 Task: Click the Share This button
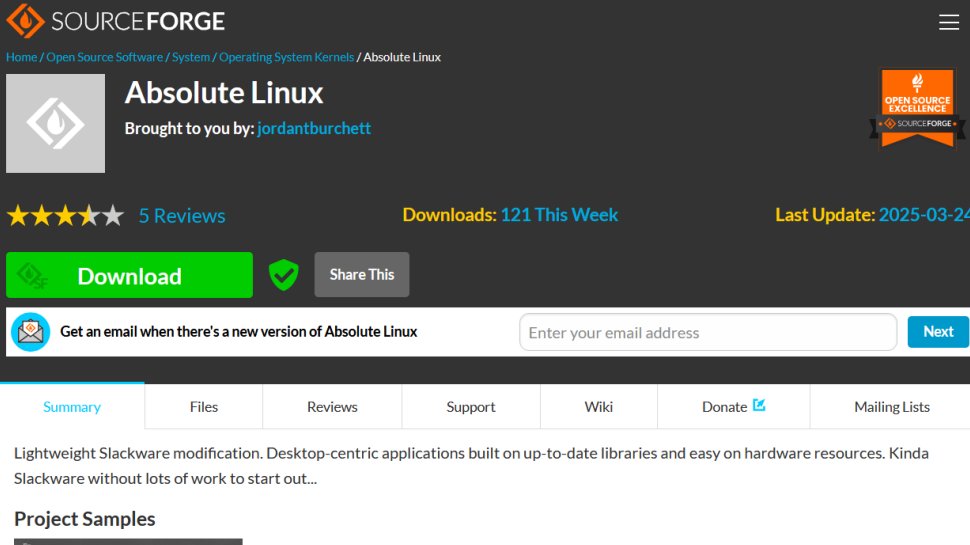click(x=362, y=275)
